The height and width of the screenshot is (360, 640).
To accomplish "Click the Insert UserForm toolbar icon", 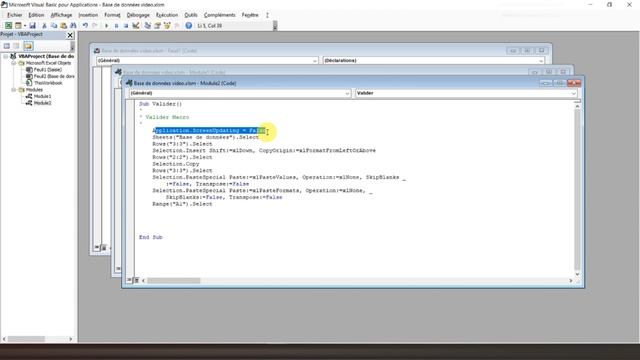I will click(x=18, y=25).
